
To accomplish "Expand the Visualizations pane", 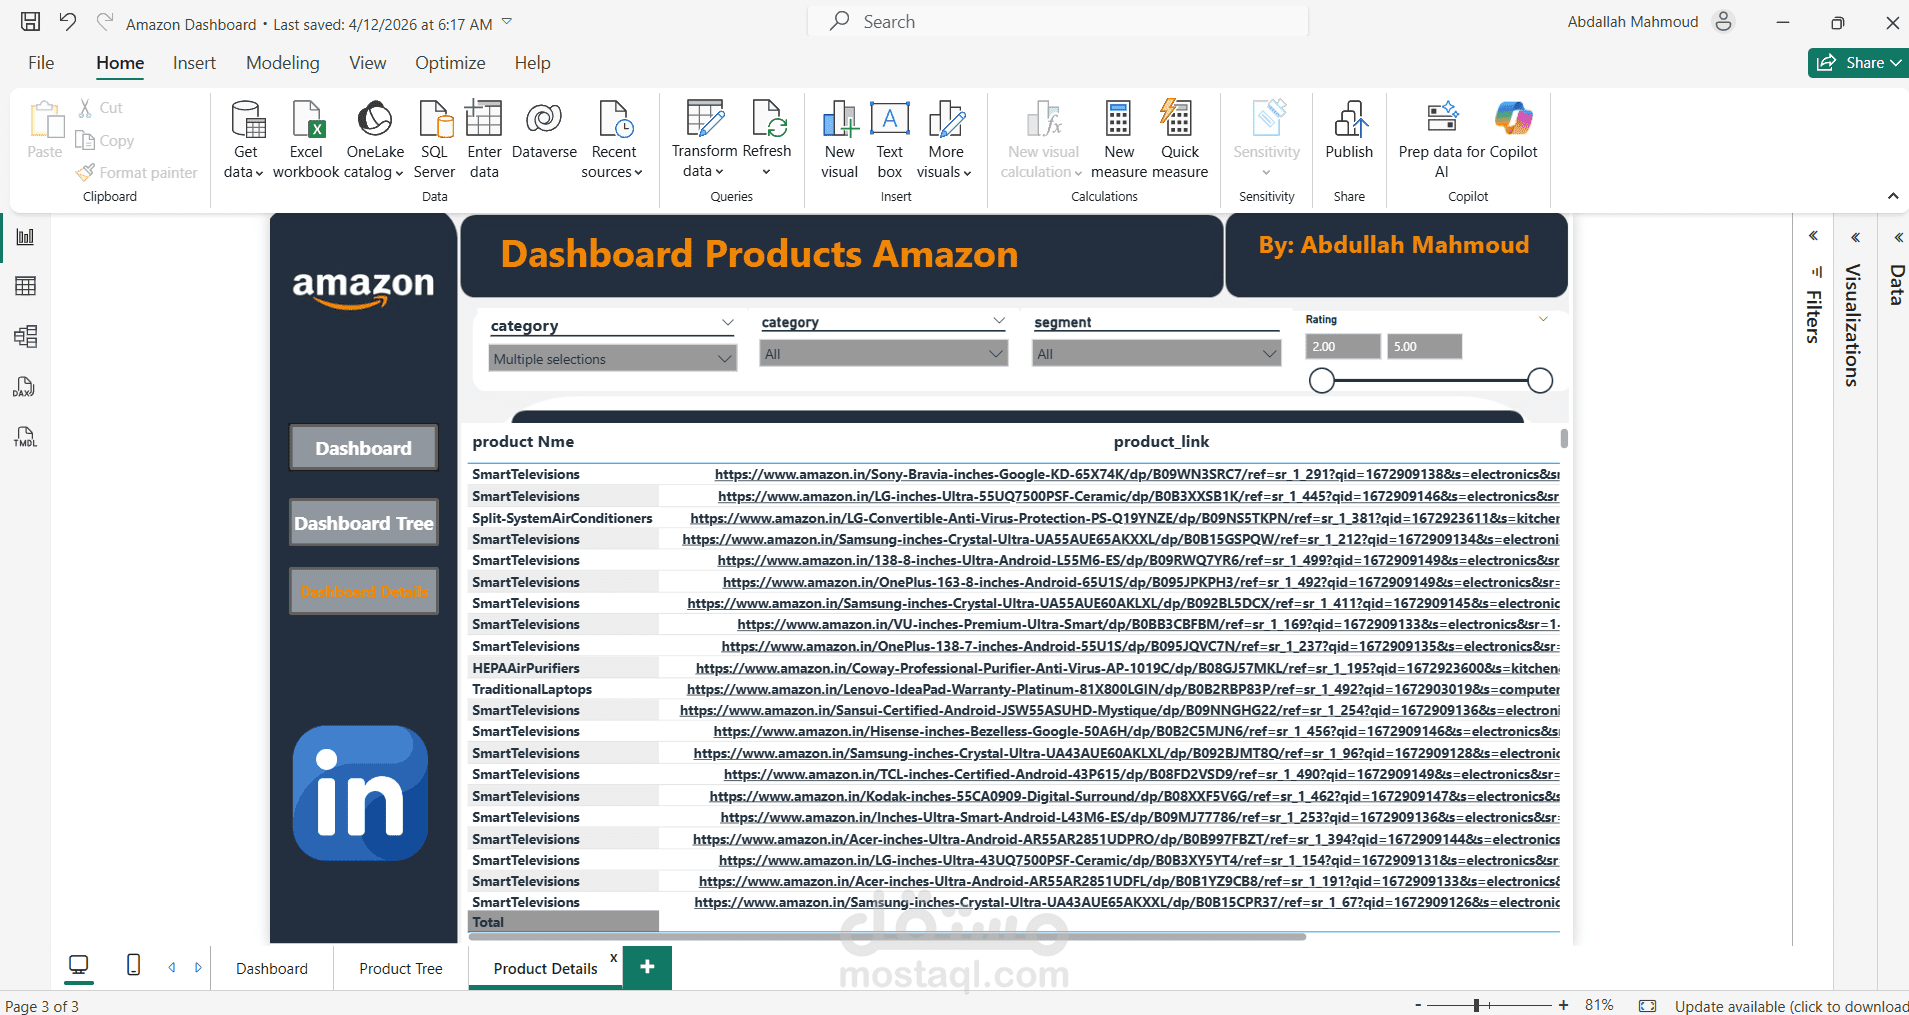I will point(1855,238).
